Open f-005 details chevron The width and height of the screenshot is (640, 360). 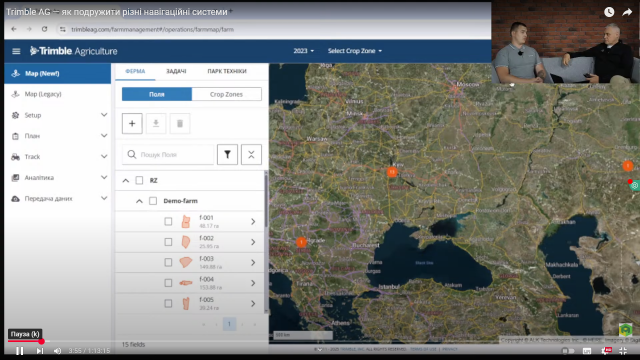[253, 304]
